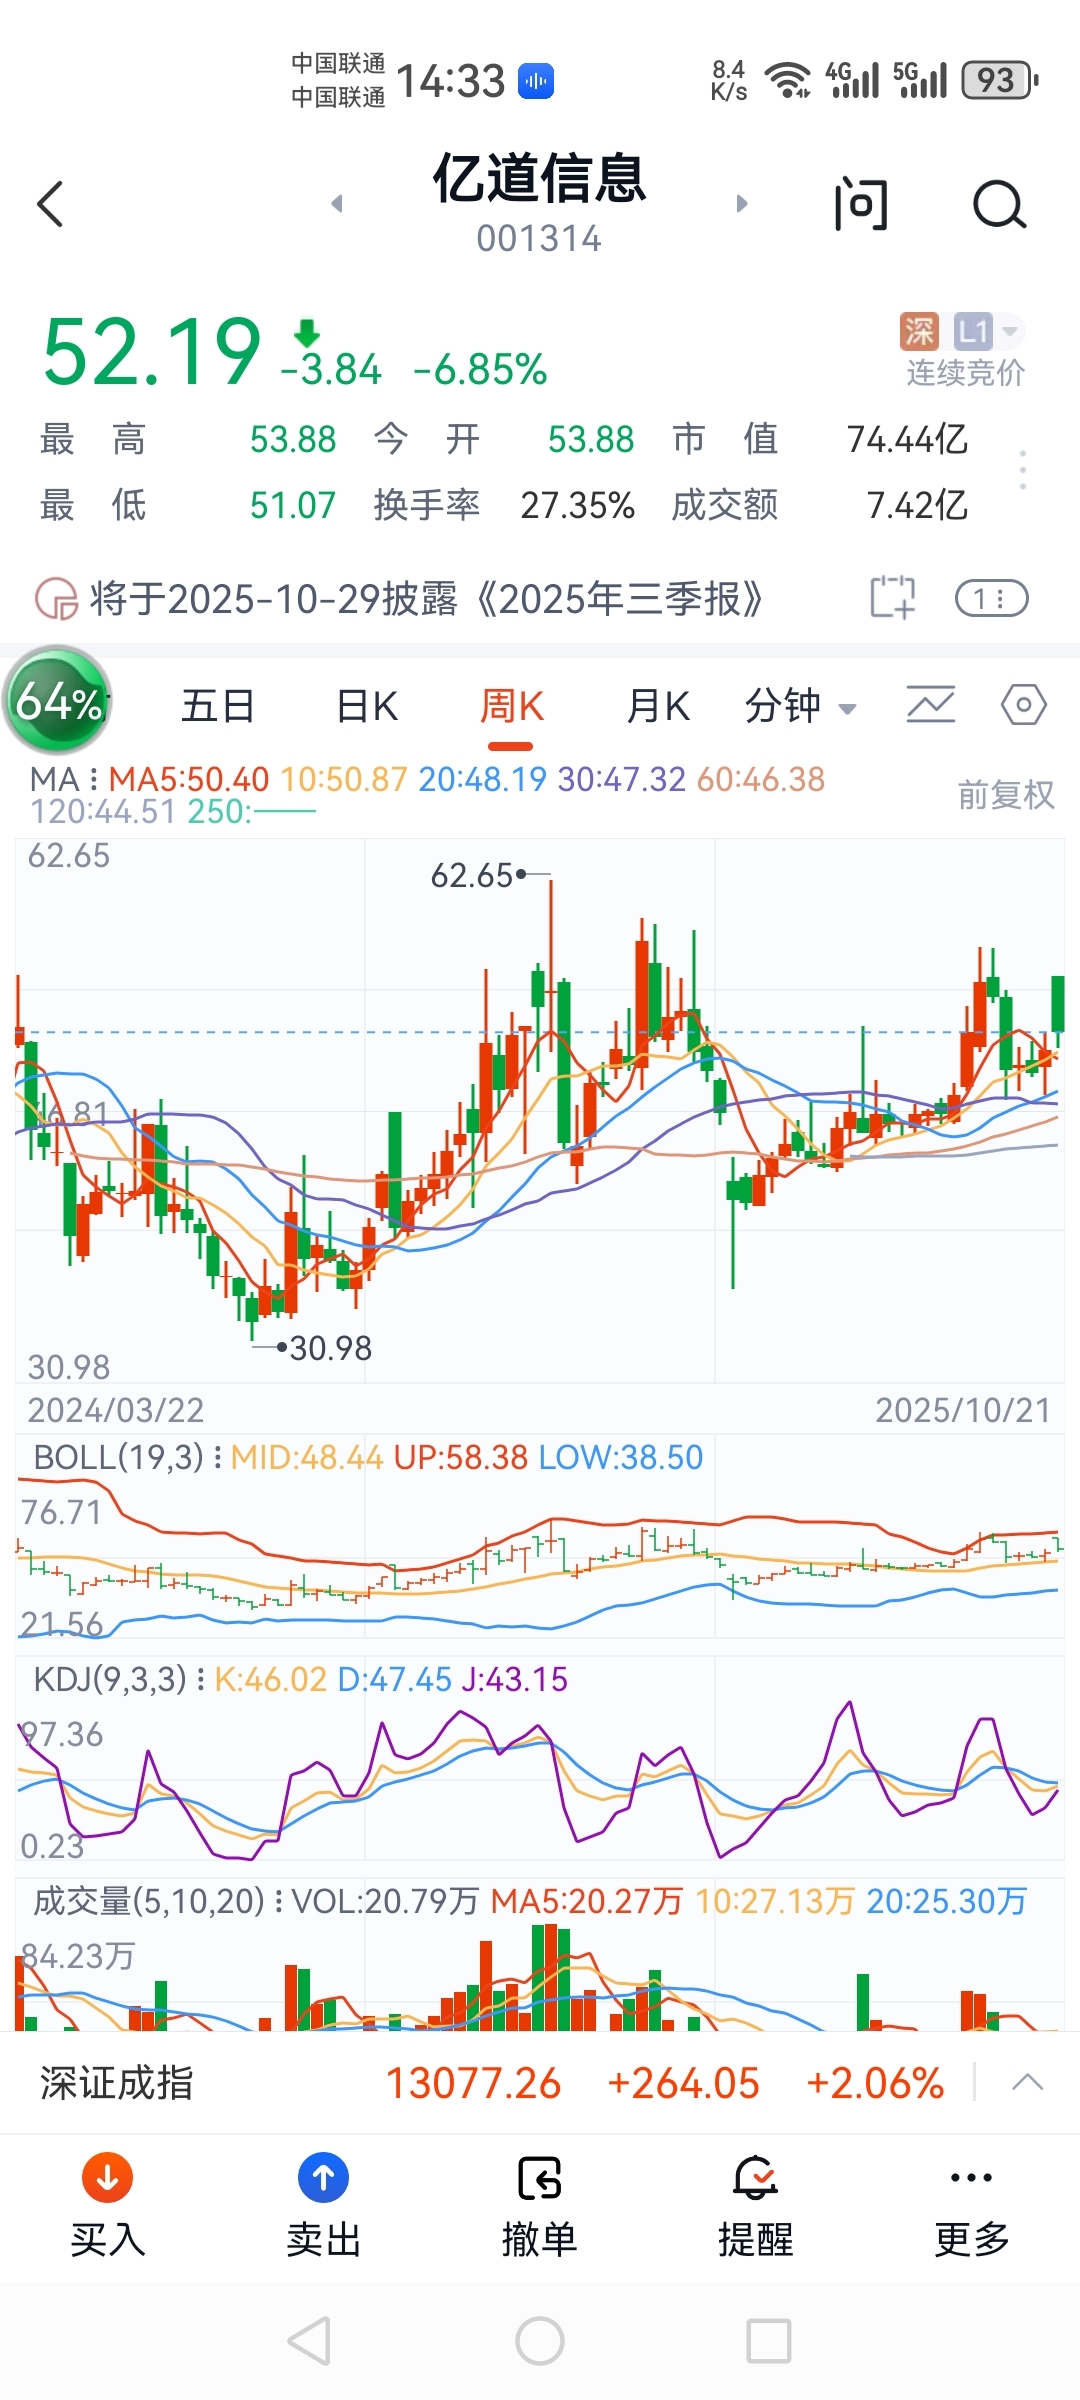Open more quote details three-dot menu
Image resolution: width=1080 pixels, height=2400 pixels.
[x=1022, y=470]
